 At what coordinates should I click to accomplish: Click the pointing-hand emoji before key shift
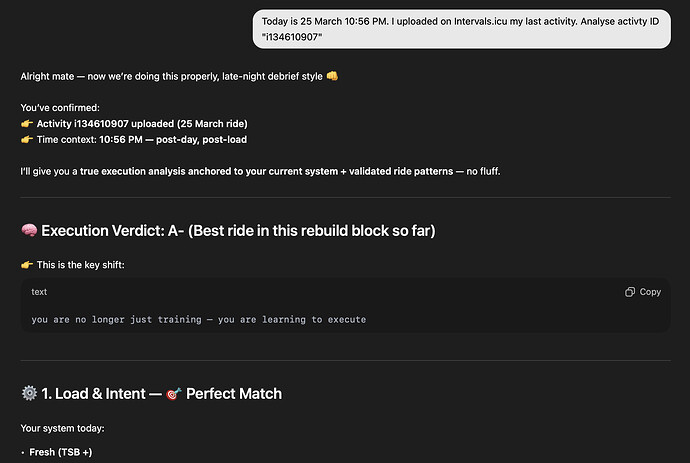(27, 265)
